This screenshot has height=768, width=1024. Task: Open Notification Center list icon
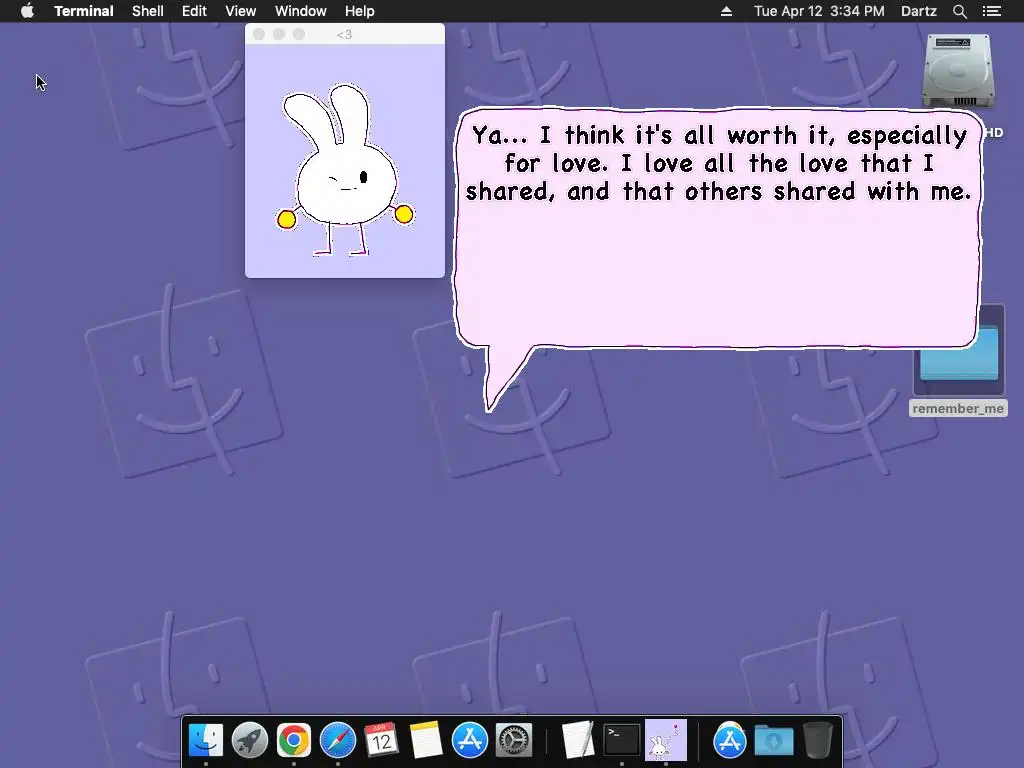pyautogui.click(x=992, y=11)
